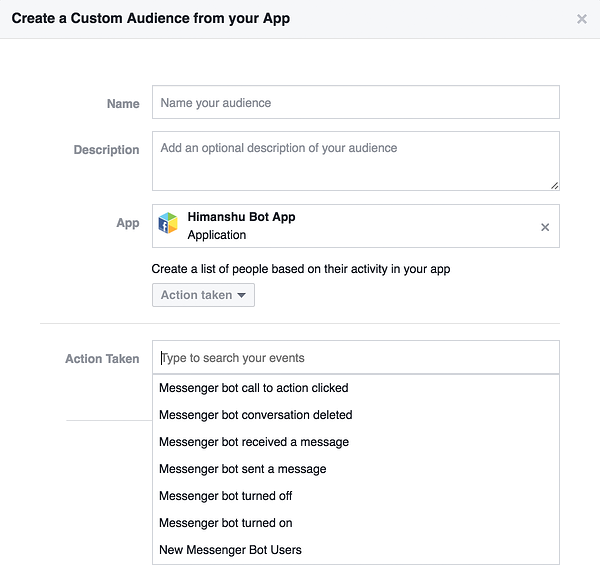Select New Messenger Bot Users event
Image resolution: width=600 pixels, height=565 pixels.
(x=231, y=550)
